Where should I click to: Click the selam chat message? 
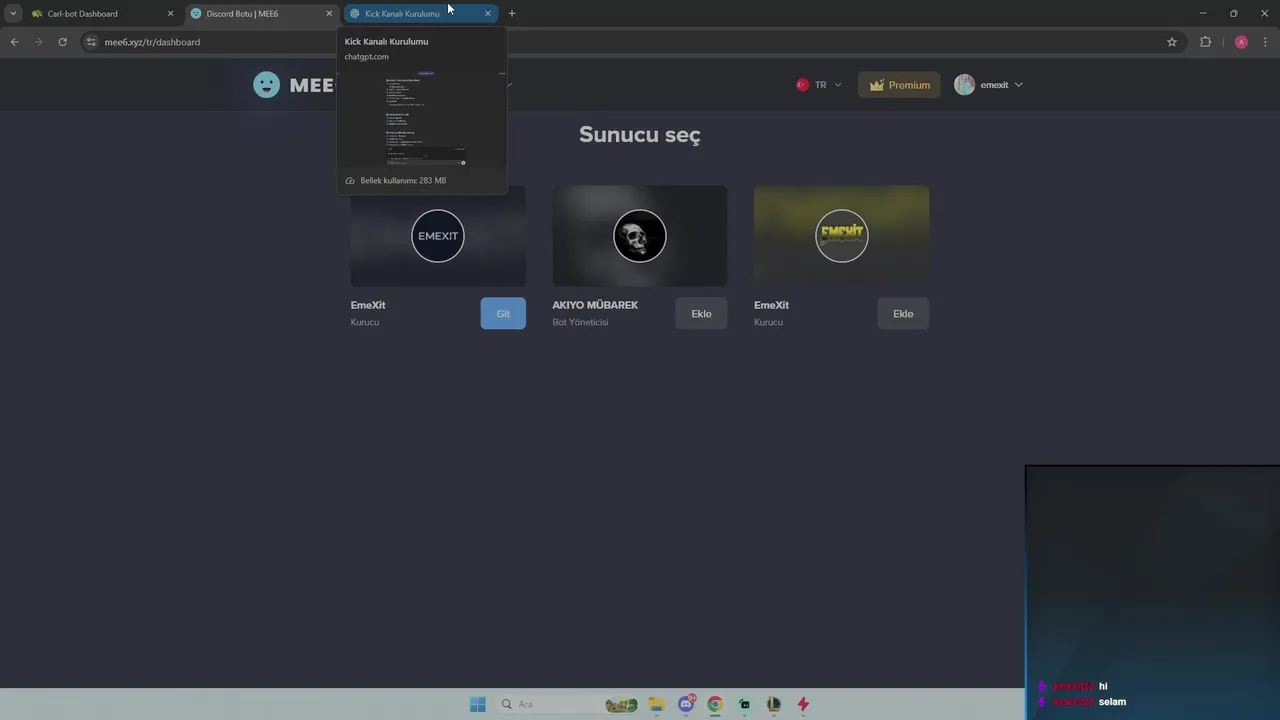coord(1112,702)
